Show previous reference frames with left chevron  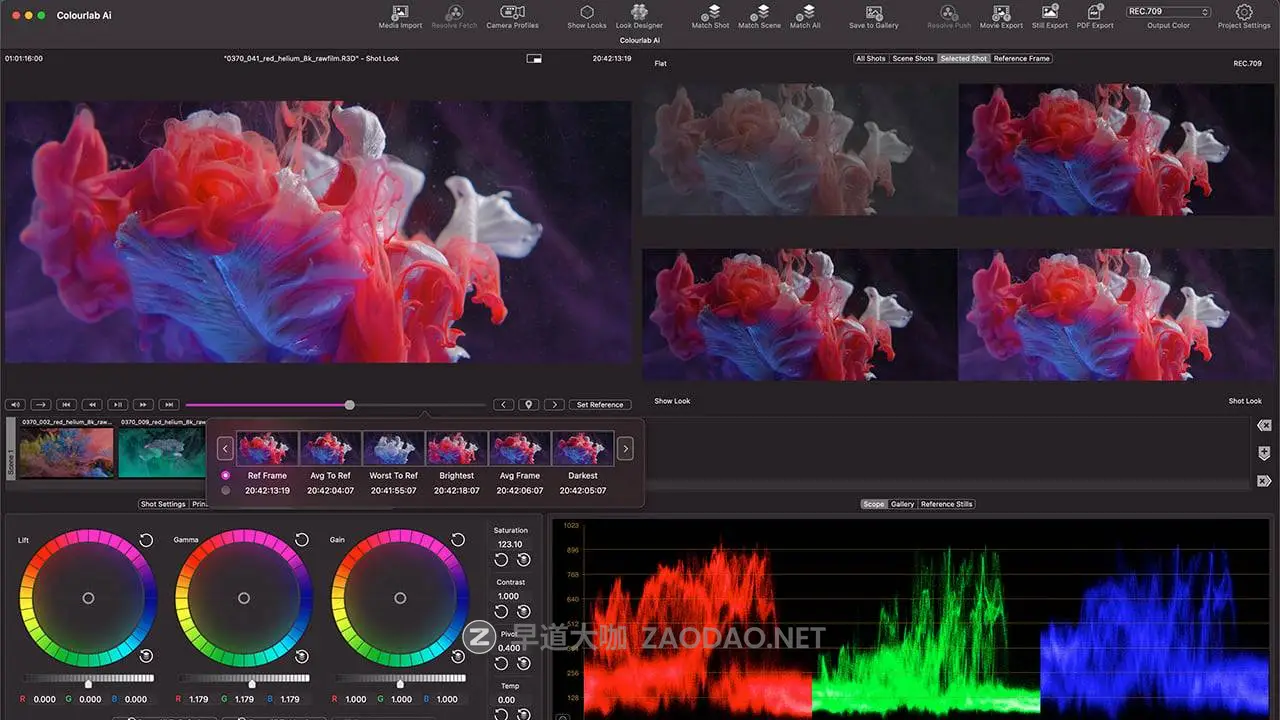(226, 449)
